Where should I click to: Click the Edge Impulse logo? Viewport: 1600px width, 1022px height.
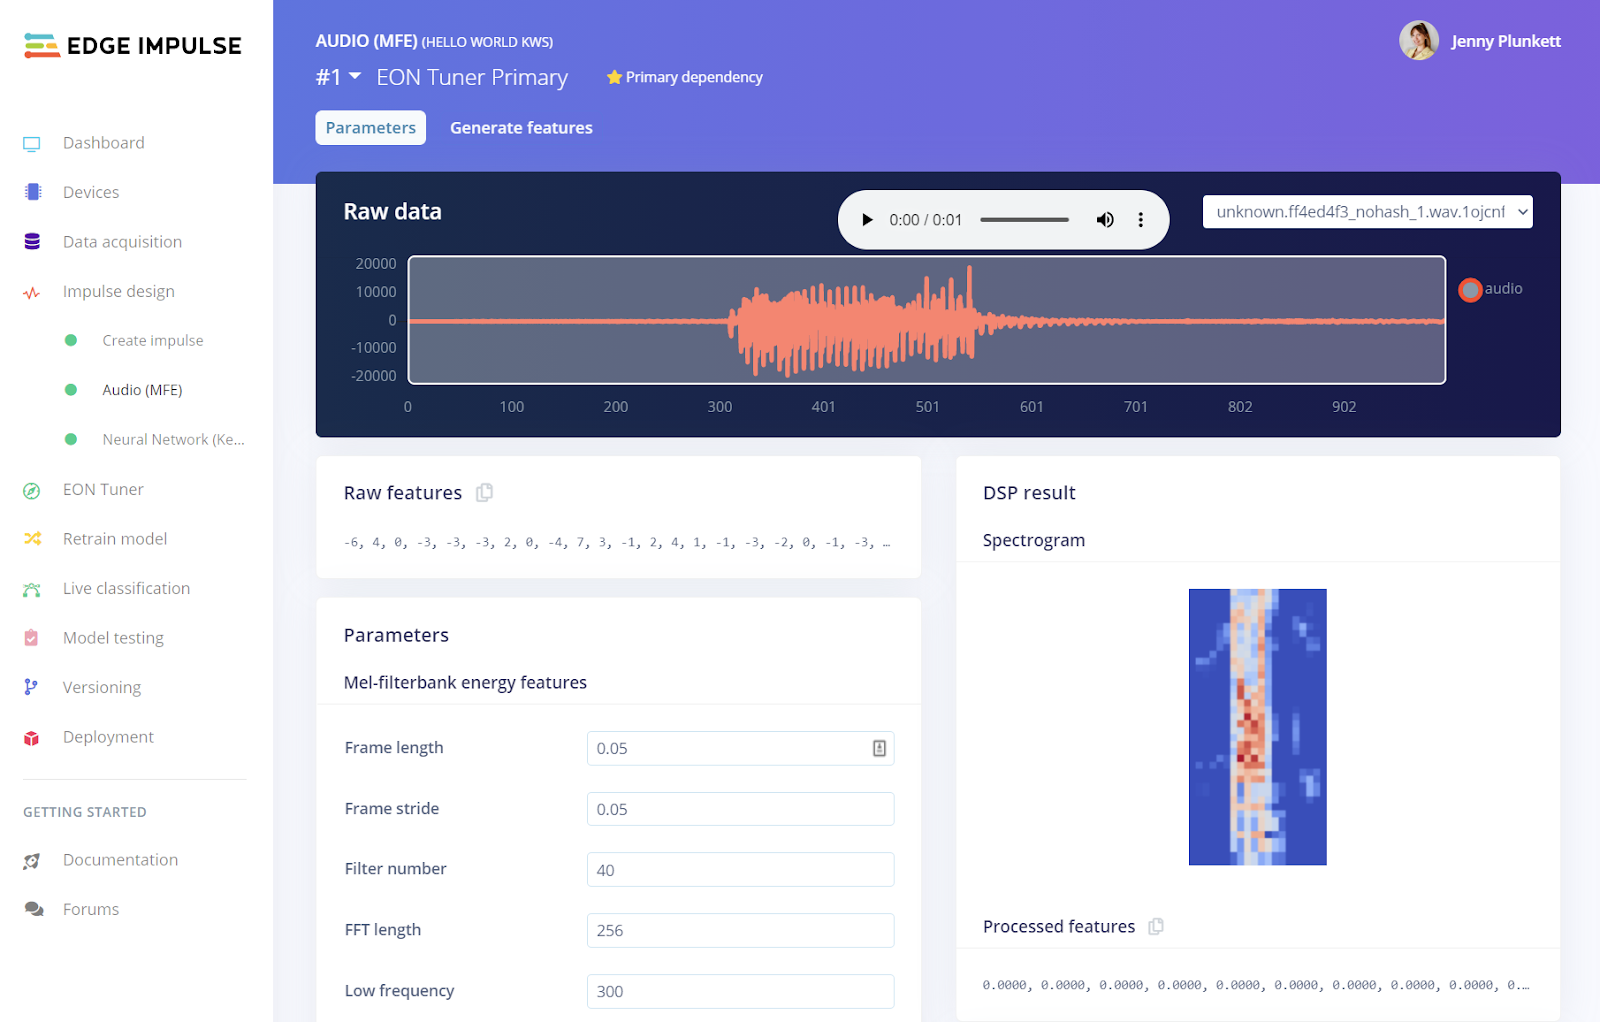[132, 46]
